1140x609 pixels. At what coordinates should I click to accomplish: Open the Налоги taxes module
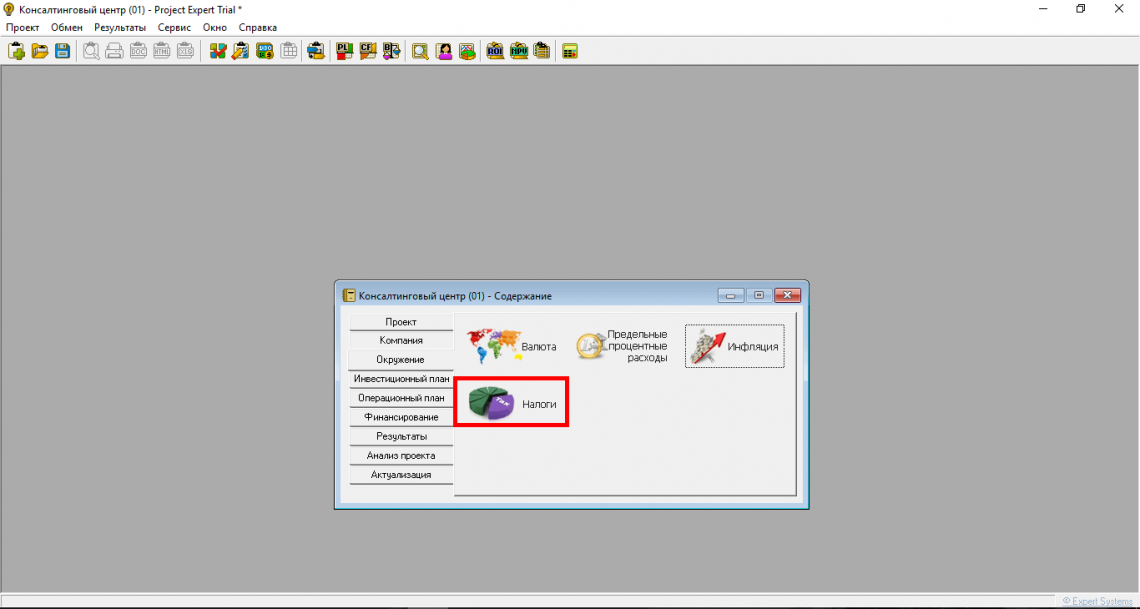pos(512,403)
